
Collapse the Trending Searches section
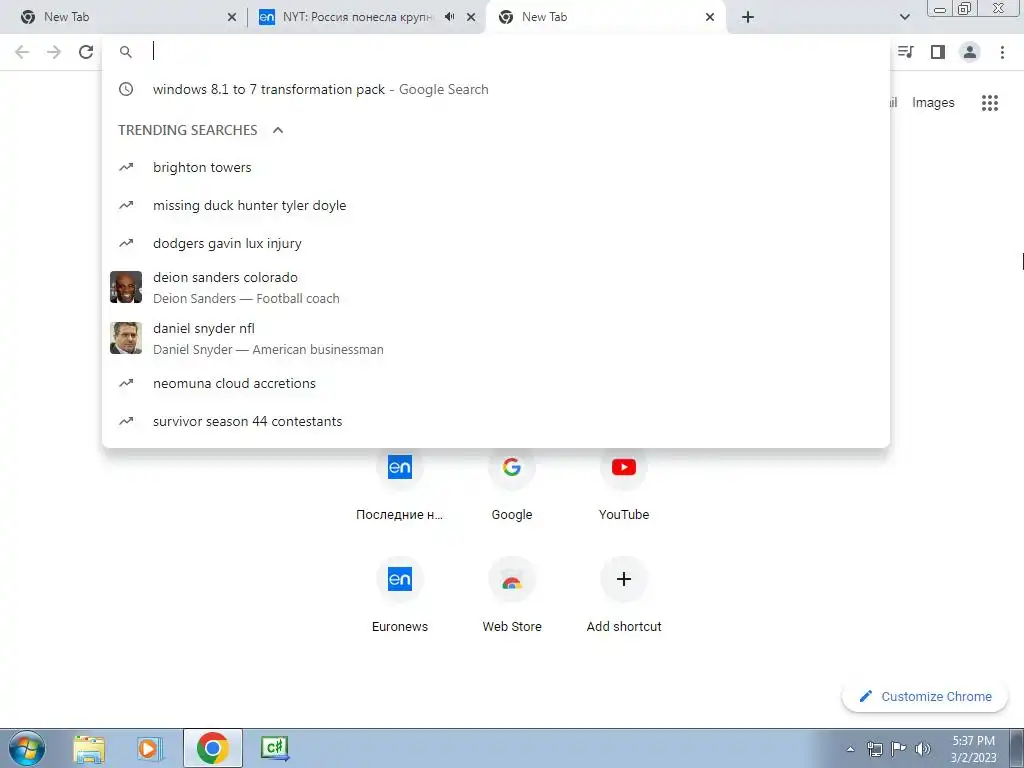tap(278, 130)
